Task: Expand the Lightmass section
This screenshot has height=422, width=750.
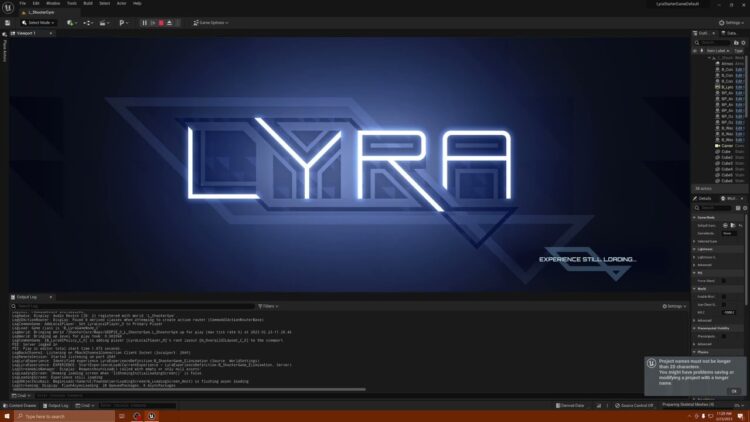Action: pyautogui.click(x=695, y=249)
